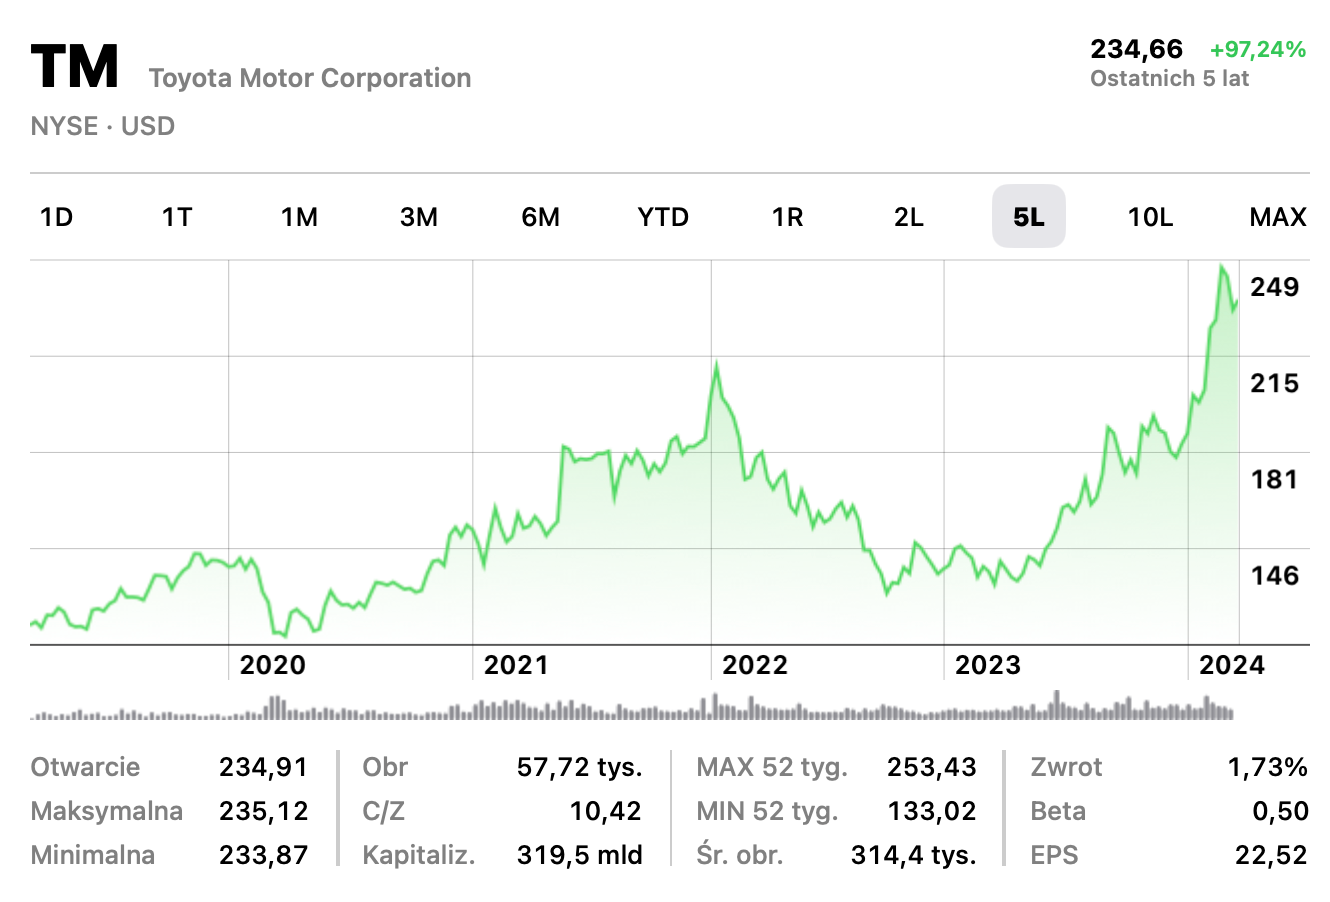The height and width of the screenshot is (902, 1330).
Task: Click the Zwrot label
Action: pyautogui.click(x=1066, y=767)
